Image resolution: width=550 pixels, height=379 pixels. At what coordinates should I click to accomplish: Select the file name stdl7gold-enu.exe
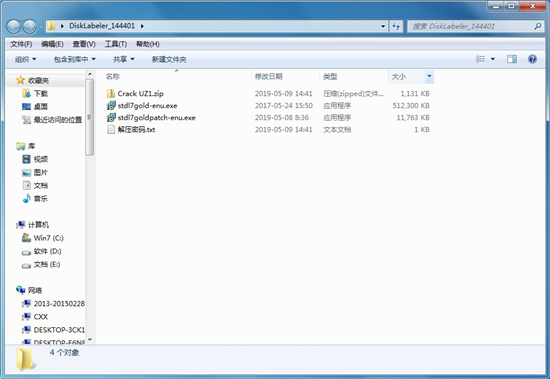[147, 105]
